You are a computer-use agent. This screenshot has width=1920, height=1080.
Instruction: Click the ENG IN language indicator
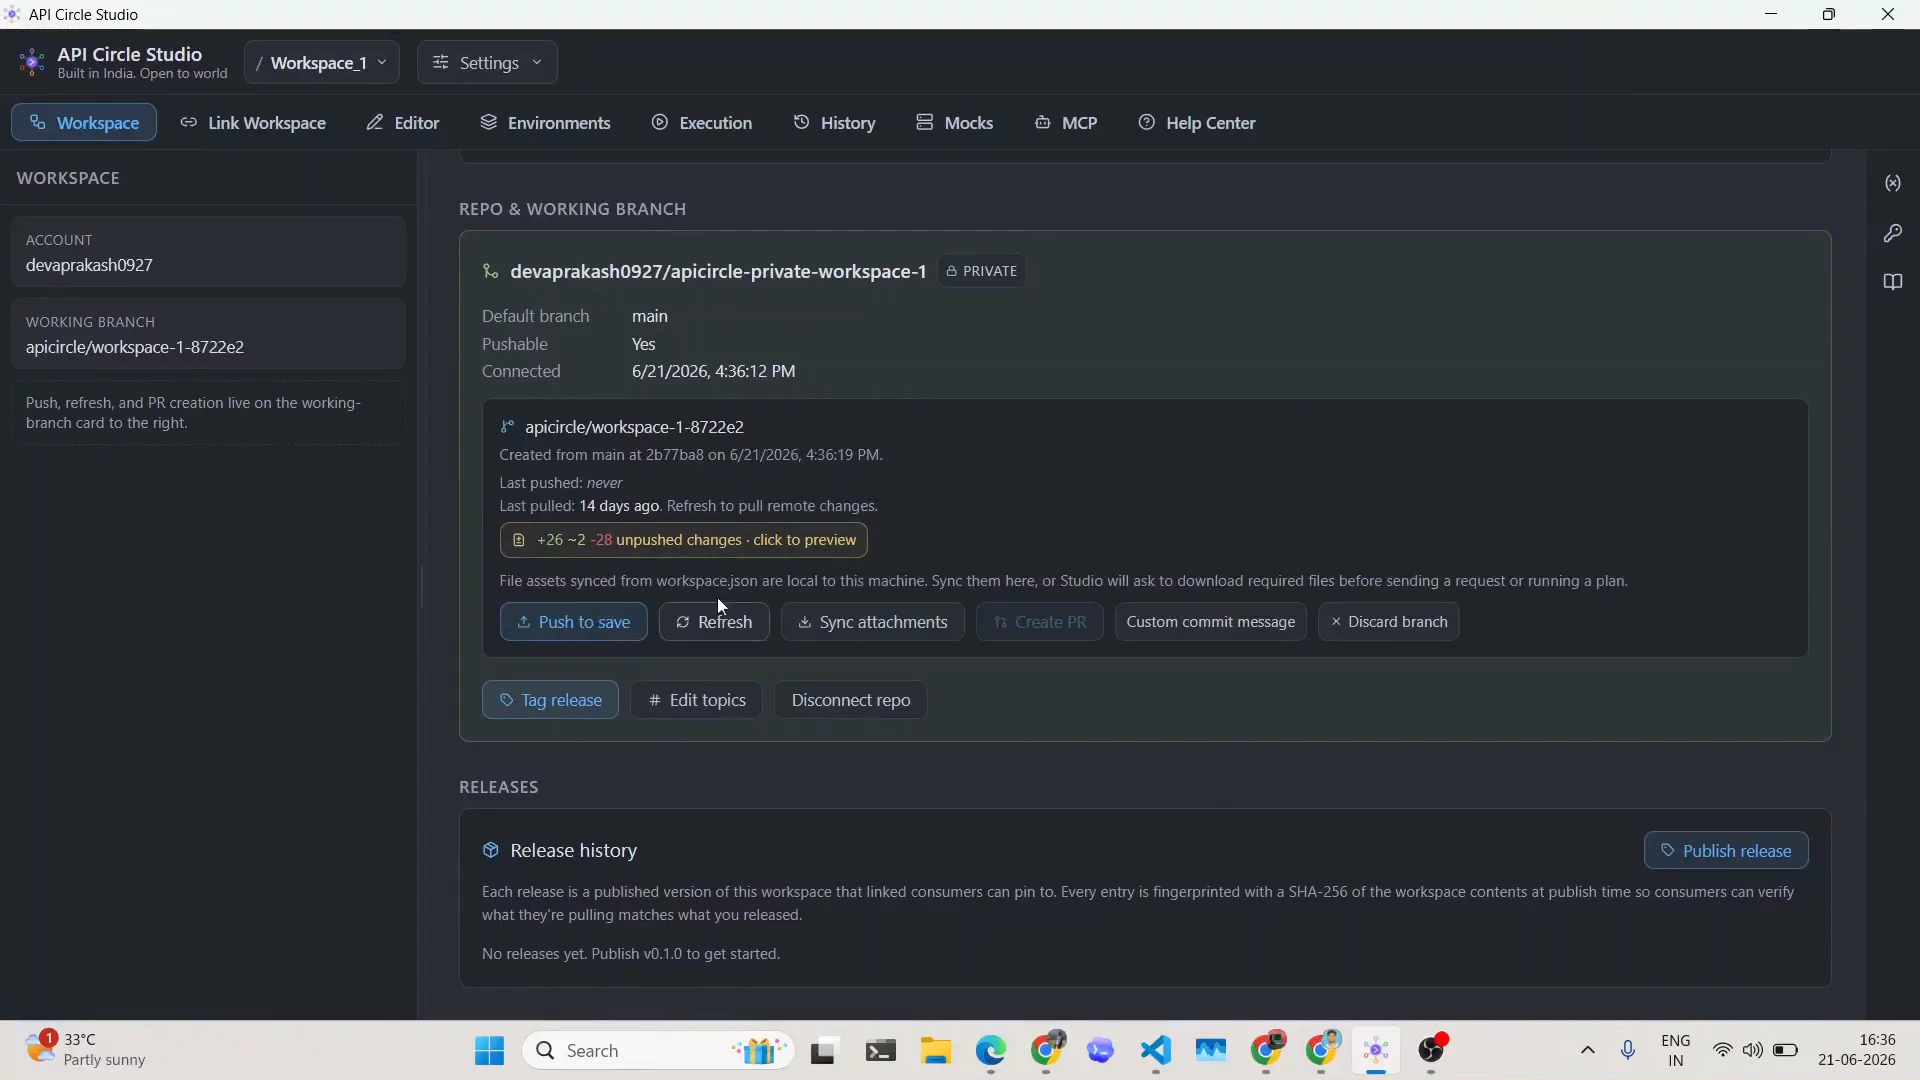click(1676, 1051)
